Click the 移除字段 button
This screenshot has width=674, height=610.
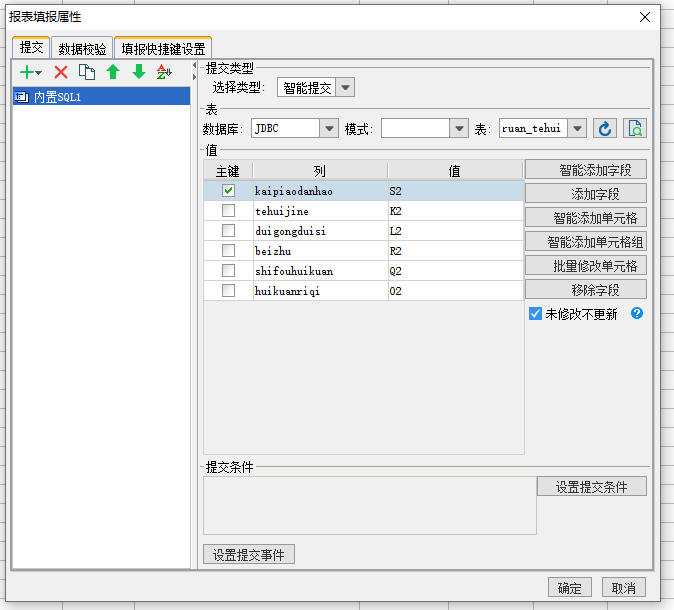(x=586, y=290)
